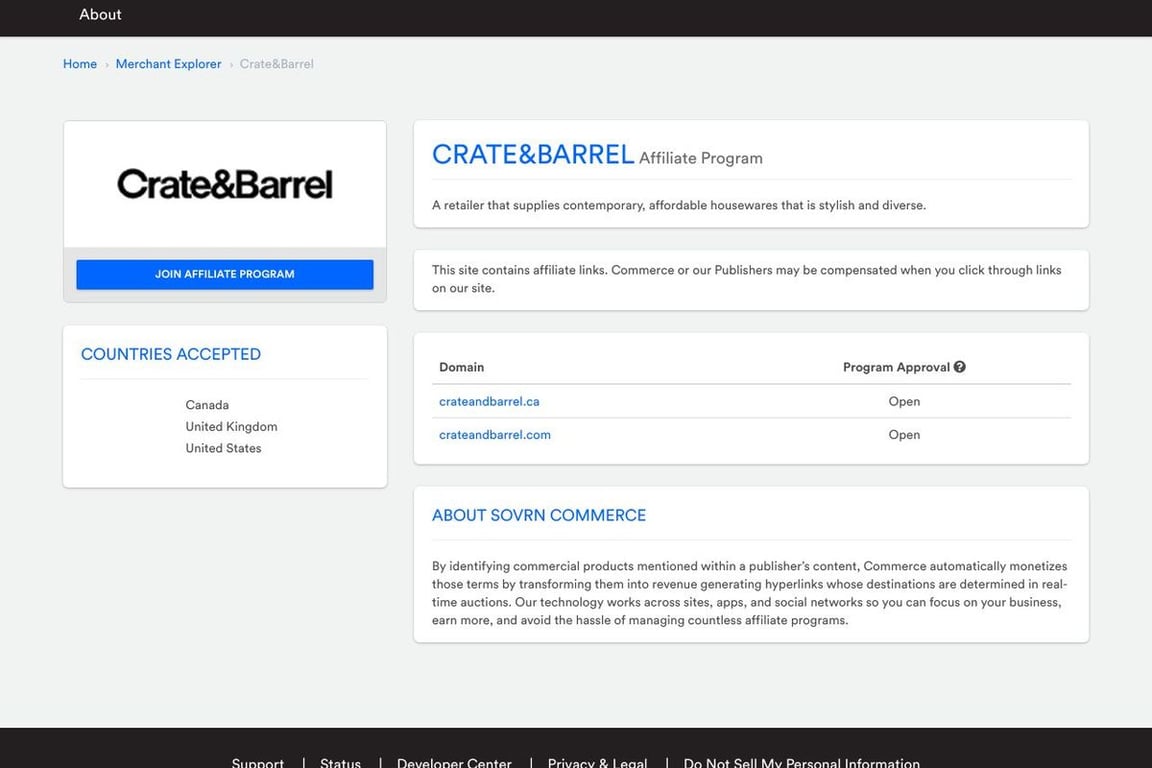Click the Domain column header
1152x768 pixels.
coord(461,367)
